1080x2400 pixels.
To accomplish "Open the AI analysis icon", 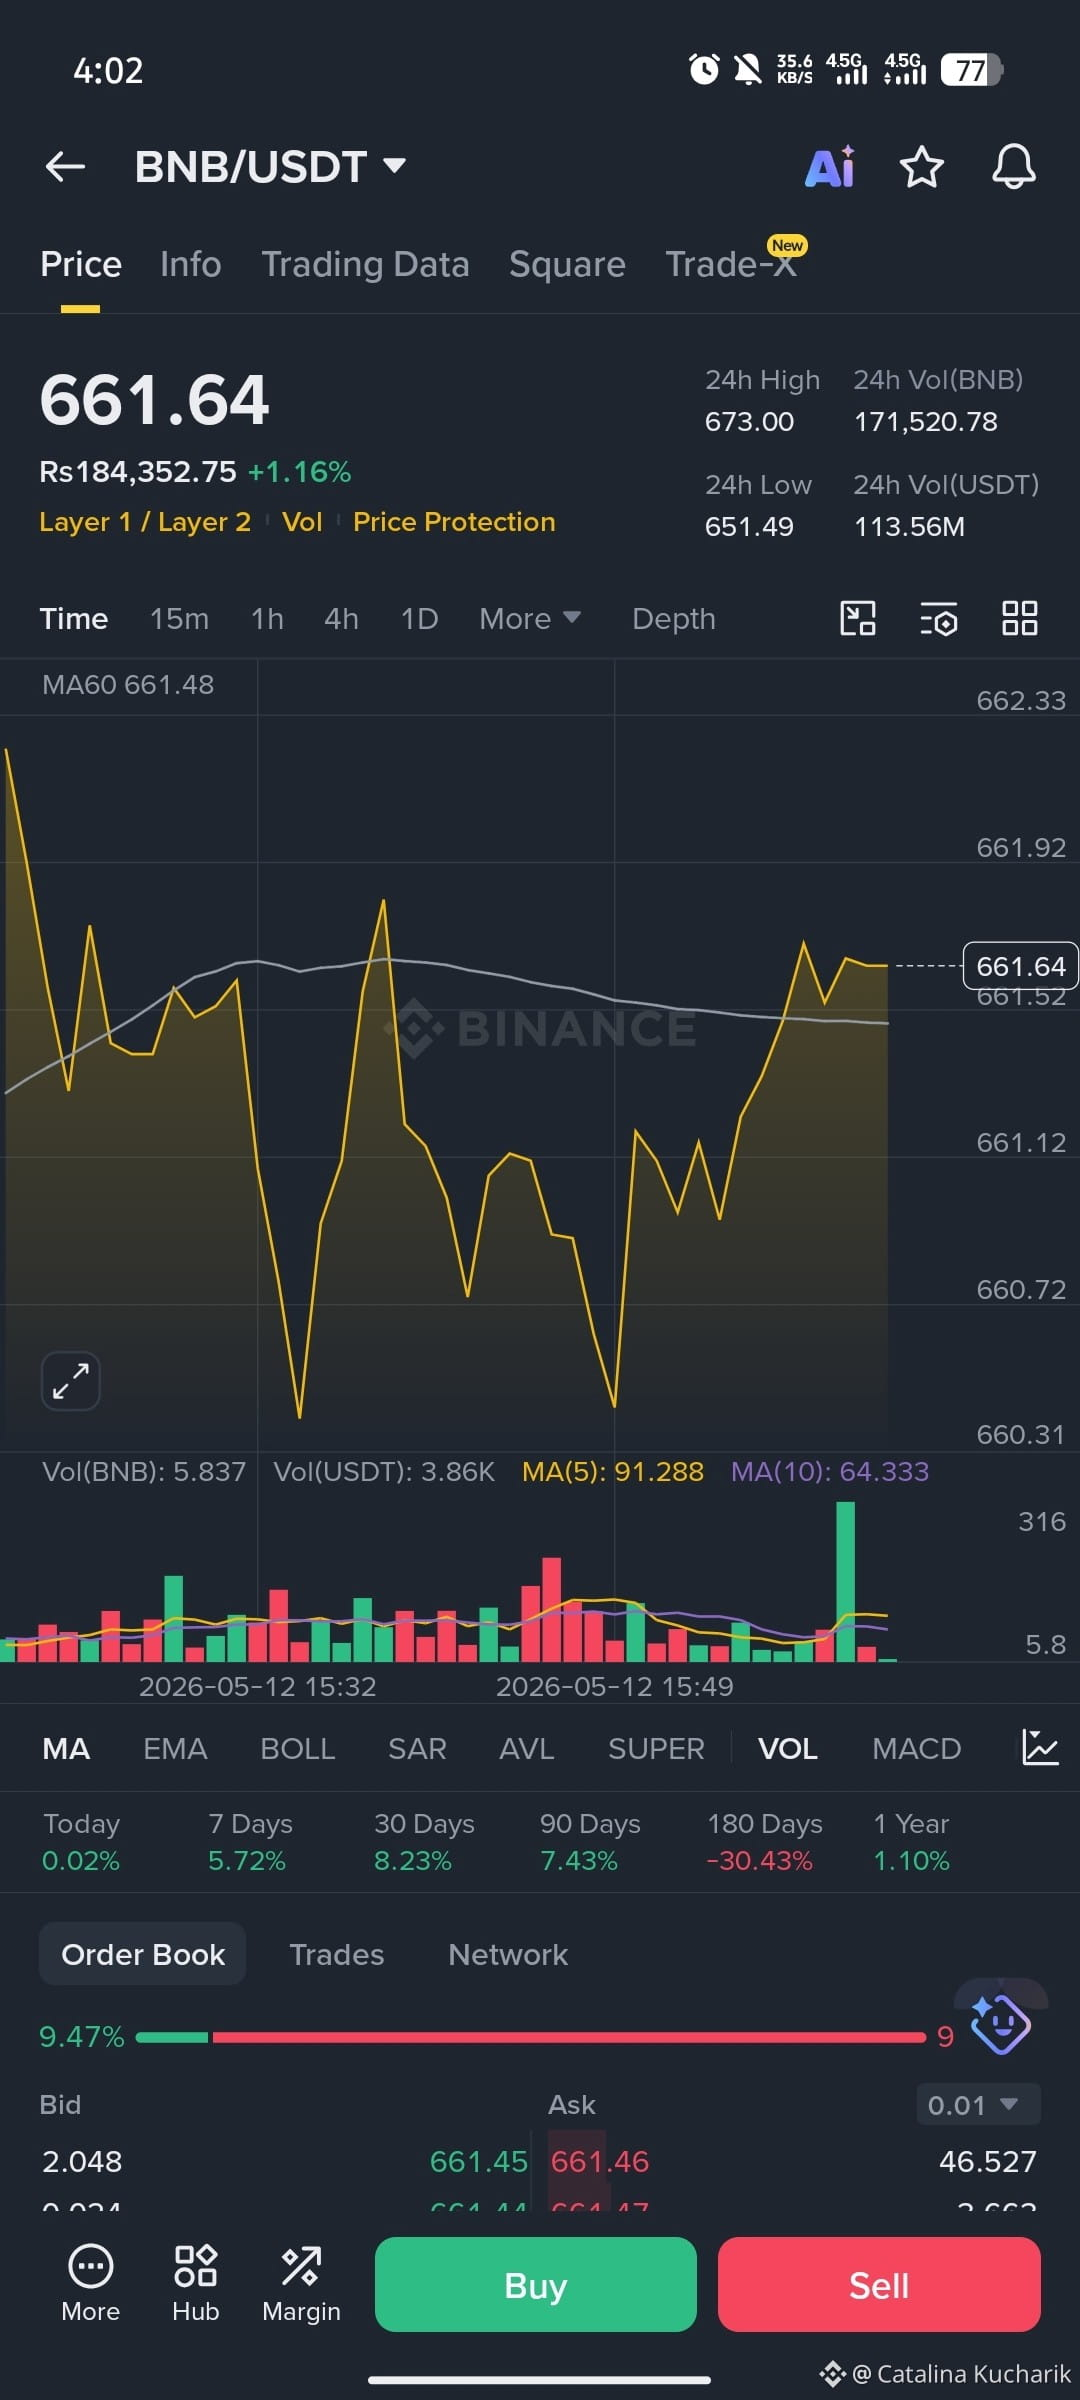I will tap(830, 167).
